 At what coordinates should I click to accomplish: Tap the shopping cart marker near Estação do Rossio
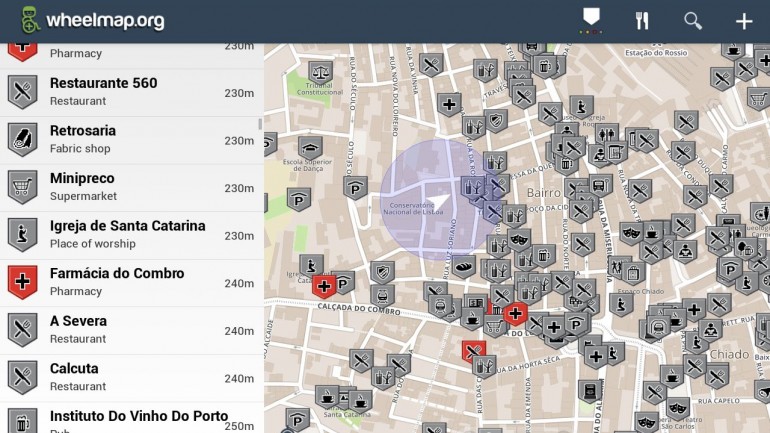click(x=759, y=98)
